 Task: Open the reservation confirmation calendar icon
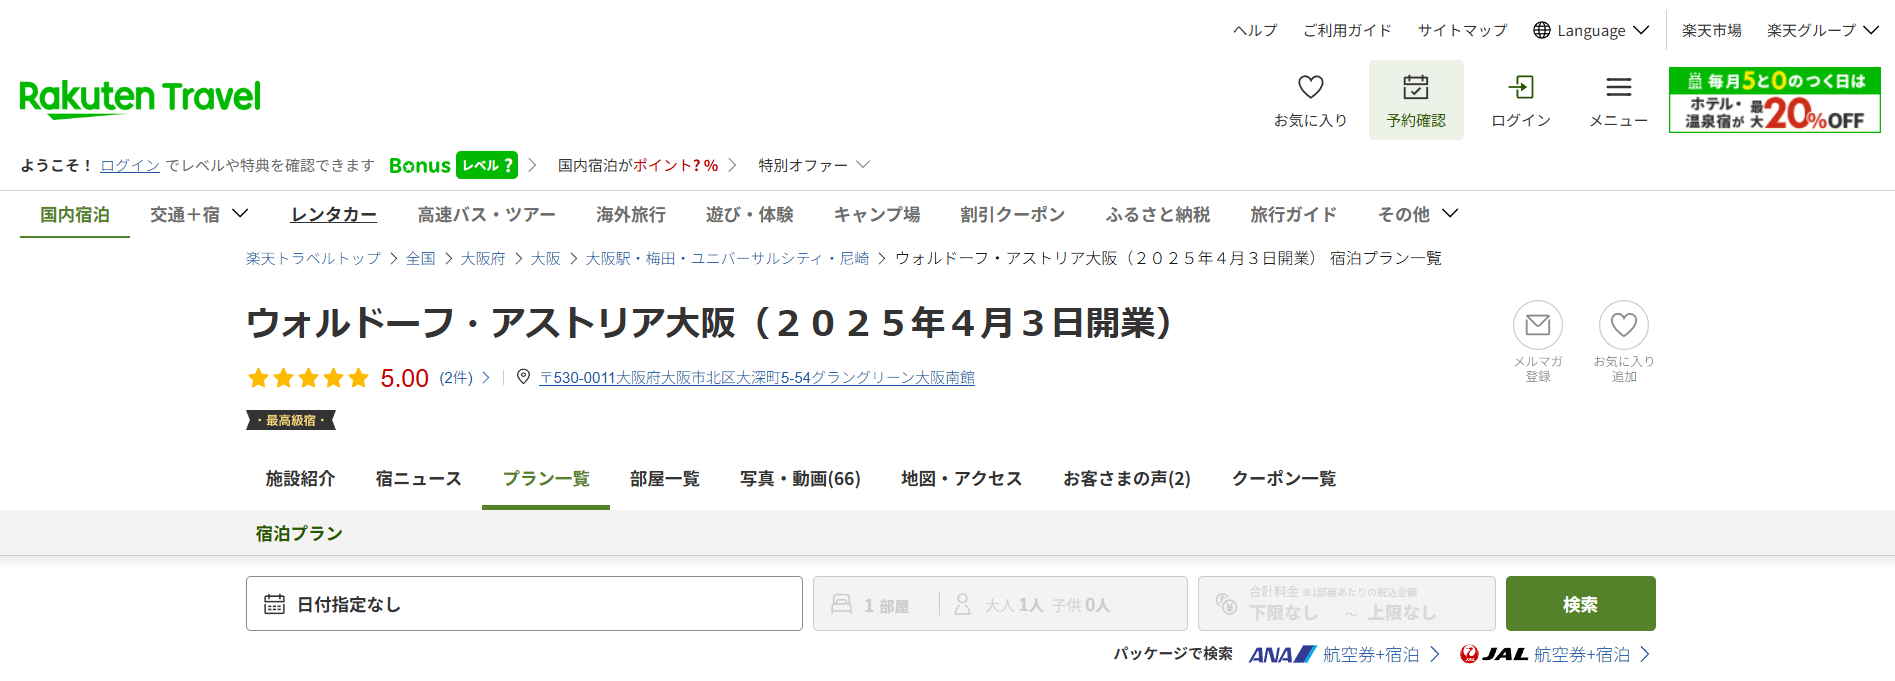pyautogui.click(x=1415, y=89)
